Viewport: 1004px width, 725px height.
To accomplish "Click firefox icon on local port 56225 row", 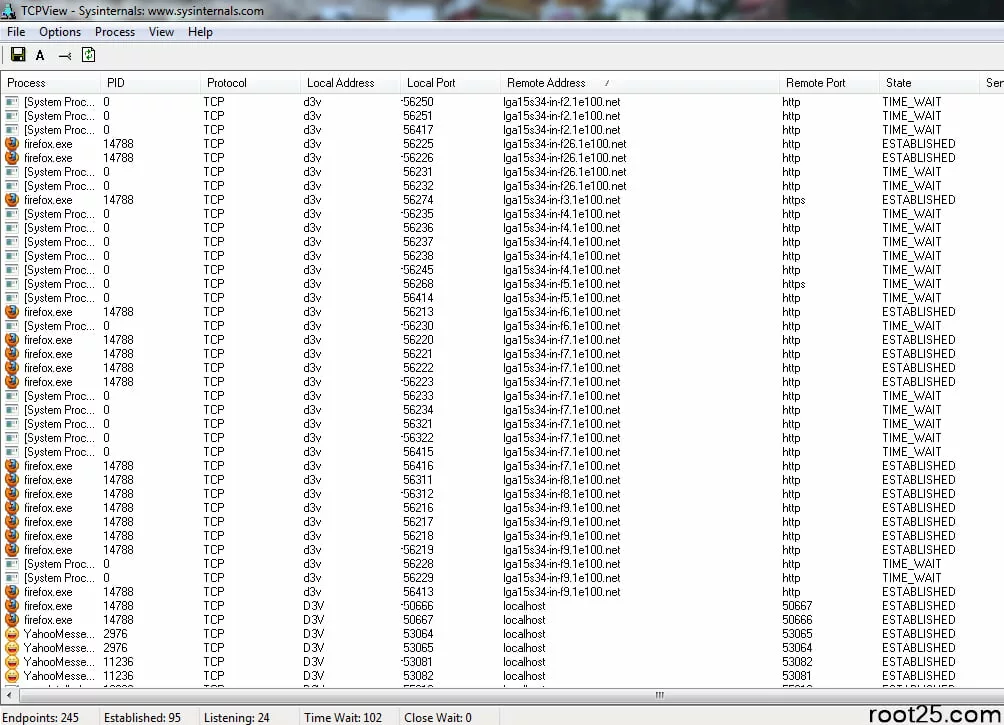I will [x=12, y=143].
